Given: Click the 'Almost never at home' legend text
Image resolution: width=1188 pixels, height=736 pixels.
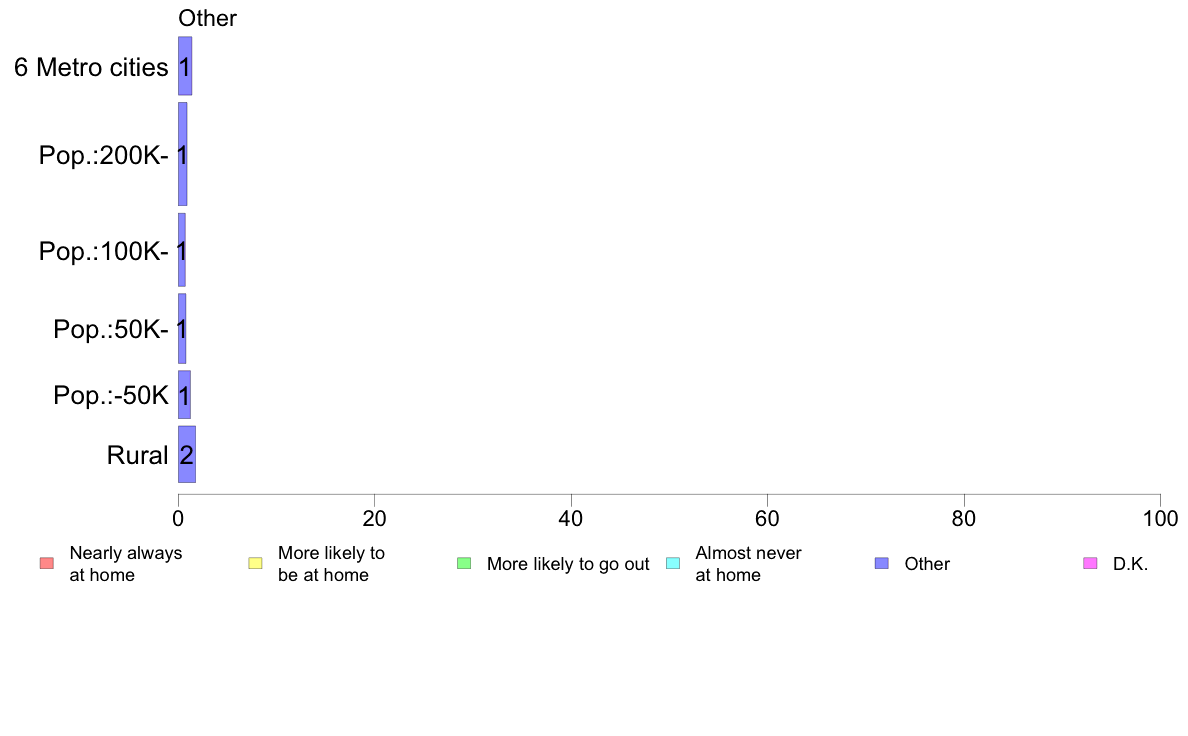Looking at the screenshot, I should 749,564.
